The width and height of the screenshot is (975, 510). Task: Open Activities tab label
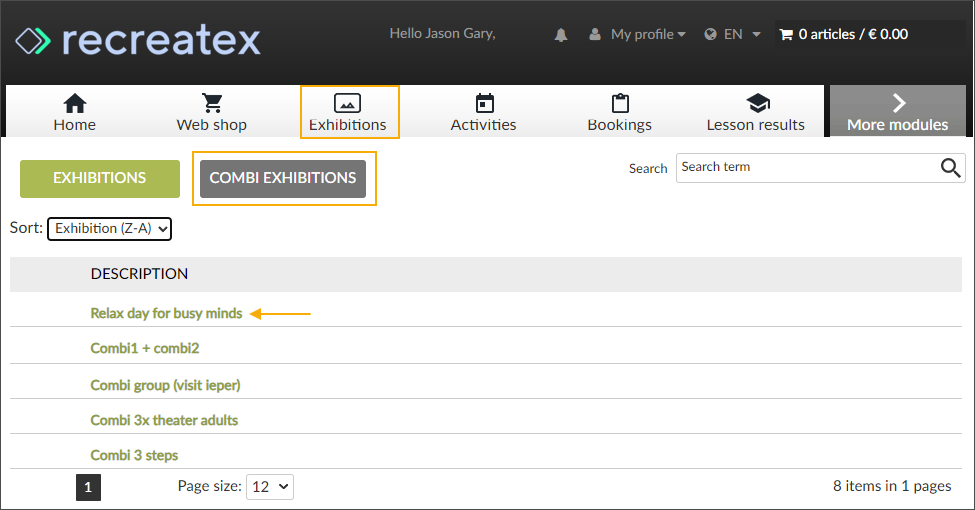click(483, 125)
